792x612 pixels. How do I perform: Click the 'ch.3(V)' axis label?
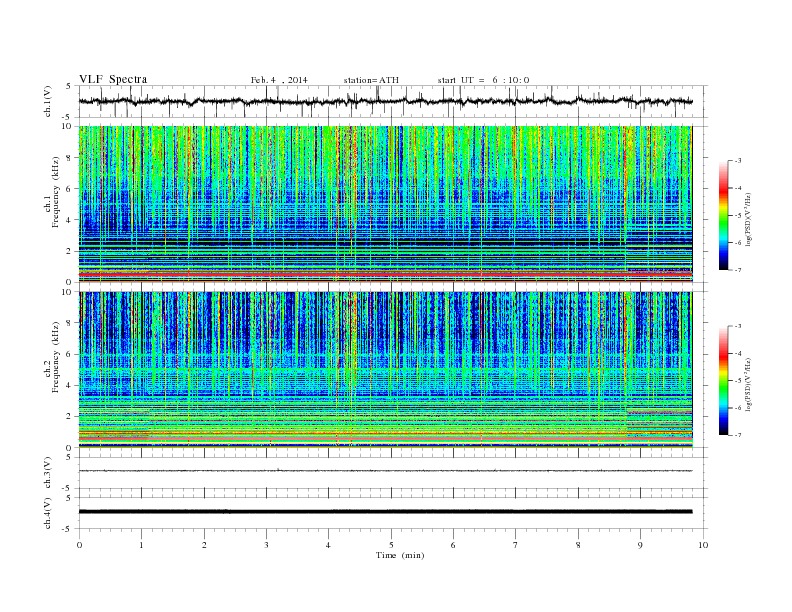coord(48,473)
